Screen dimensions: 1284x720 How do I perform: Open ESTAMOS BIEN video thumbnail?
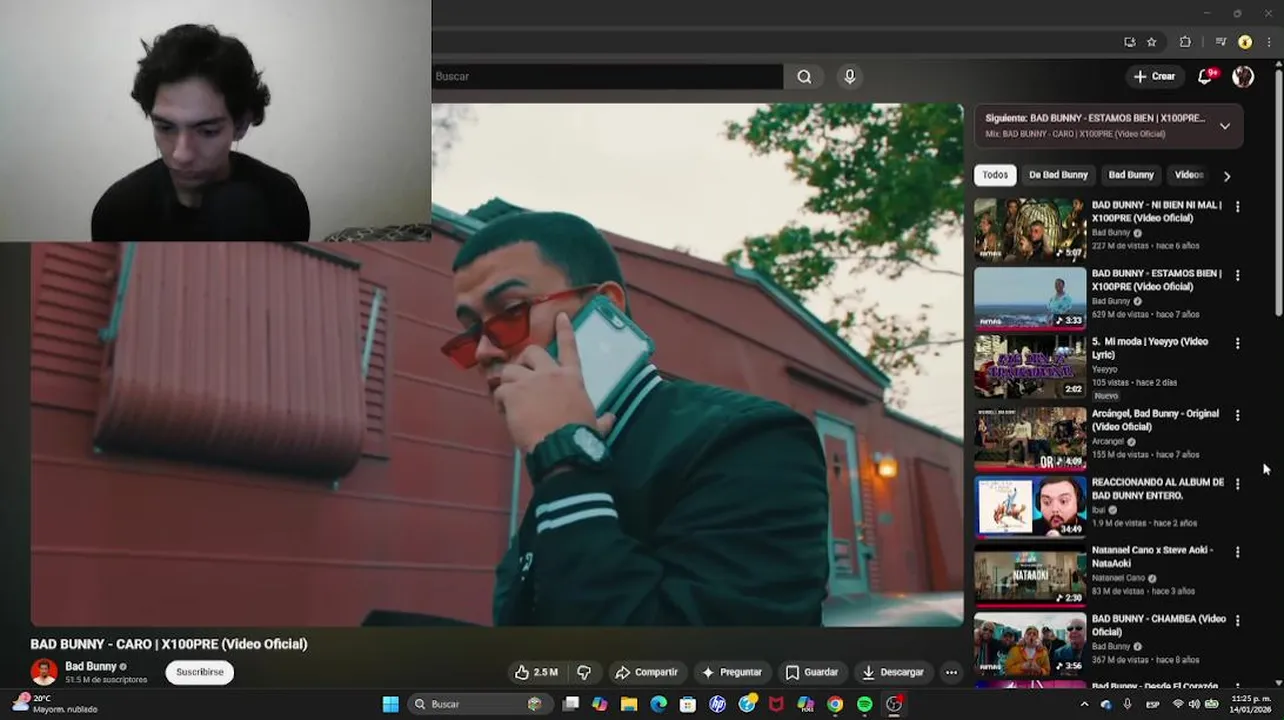pyautogui.click(x=1030, y=297)
